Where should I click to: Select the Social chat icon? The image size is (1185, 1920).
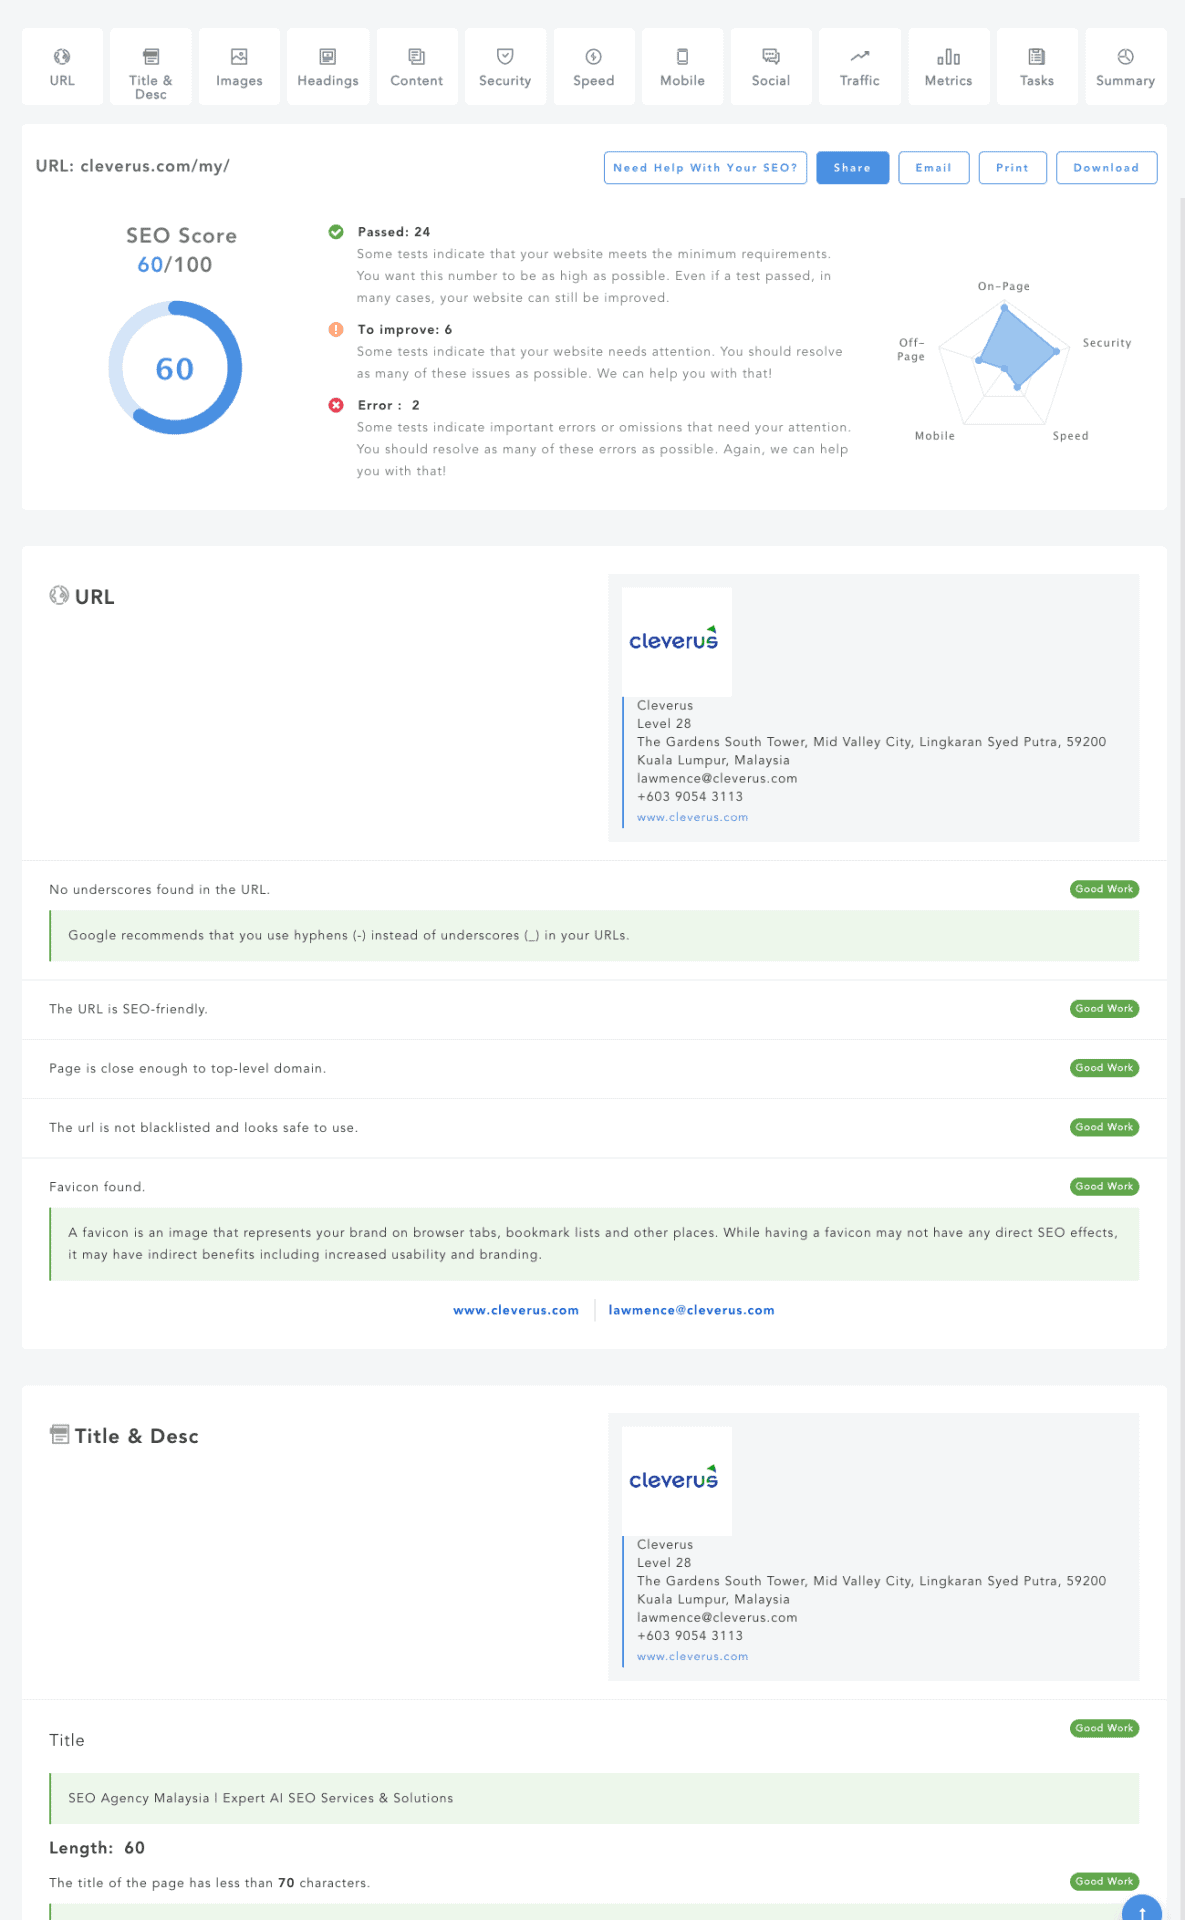click(771, 57)
